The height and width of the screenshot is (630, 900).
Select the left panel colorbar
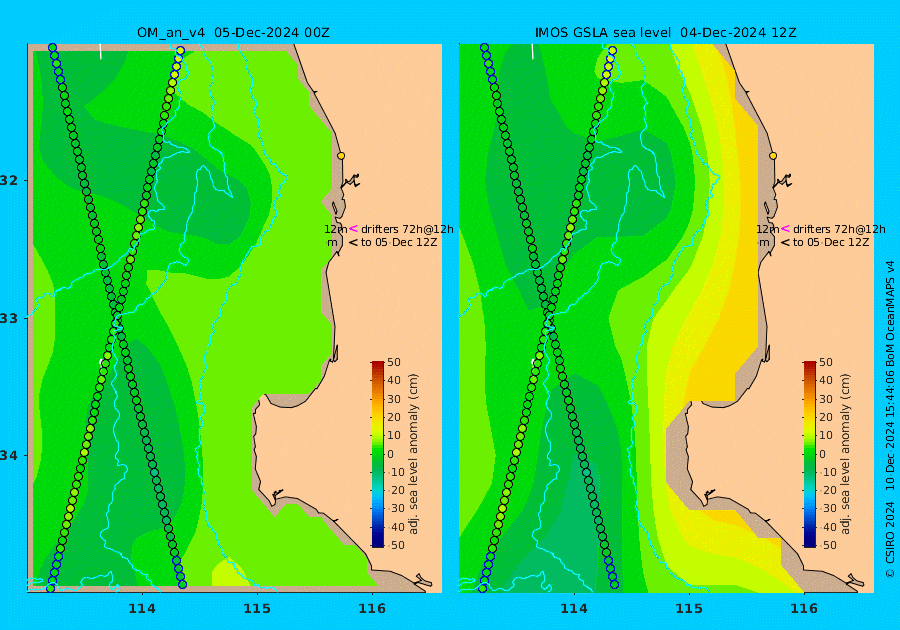click(378, 454)
